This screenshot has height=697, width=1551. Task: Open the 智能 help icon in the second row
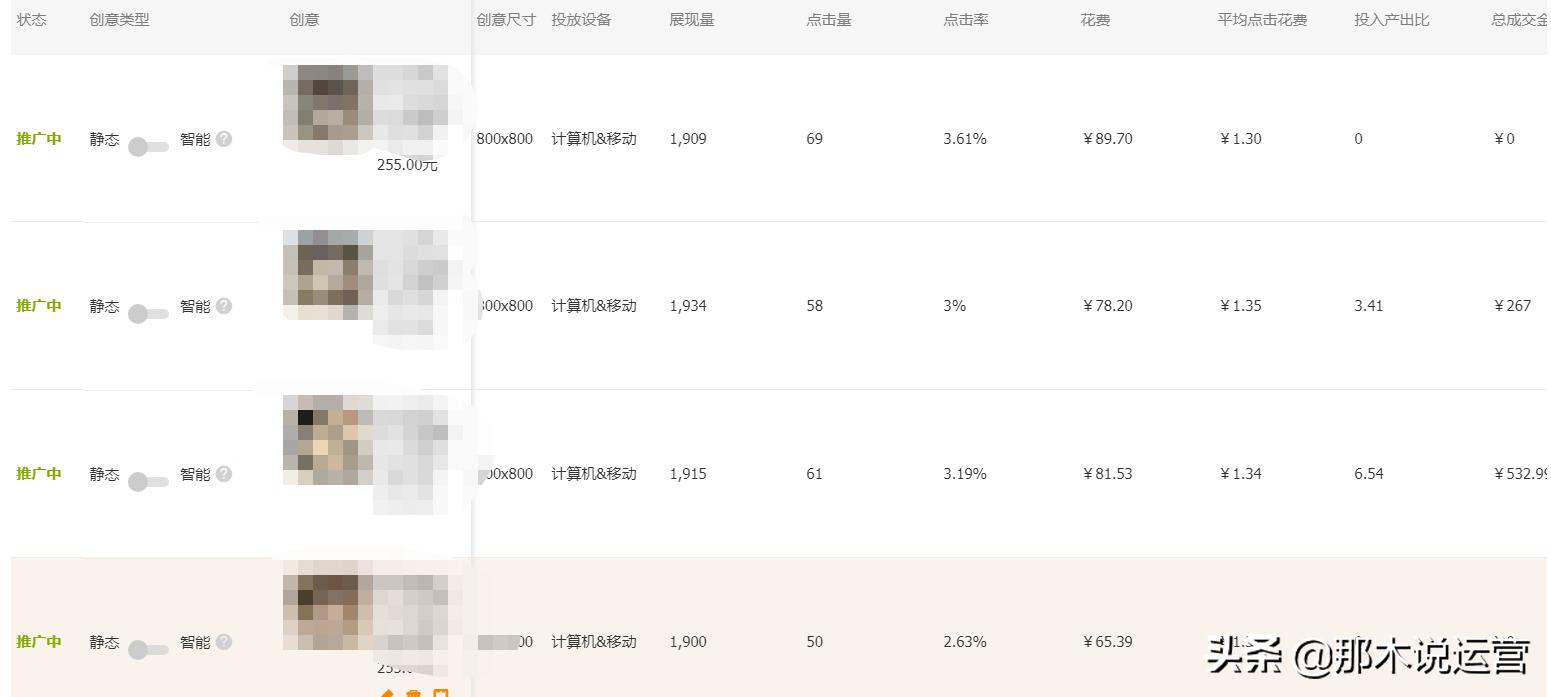pyautogui.click(x=224, y=306)
